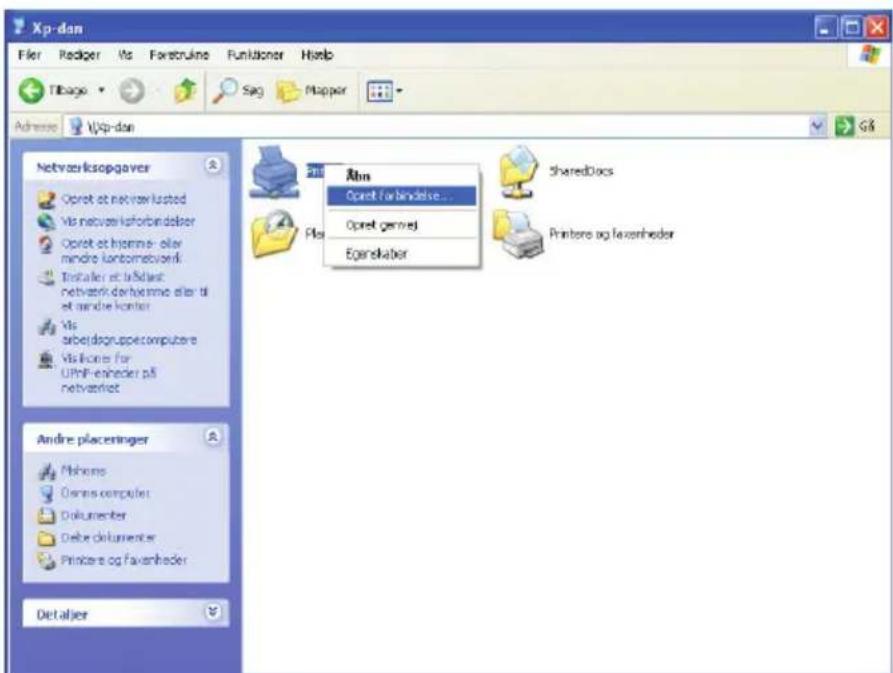
Task: Select the scheduled tasks folder icon
Action: (274, 234)
